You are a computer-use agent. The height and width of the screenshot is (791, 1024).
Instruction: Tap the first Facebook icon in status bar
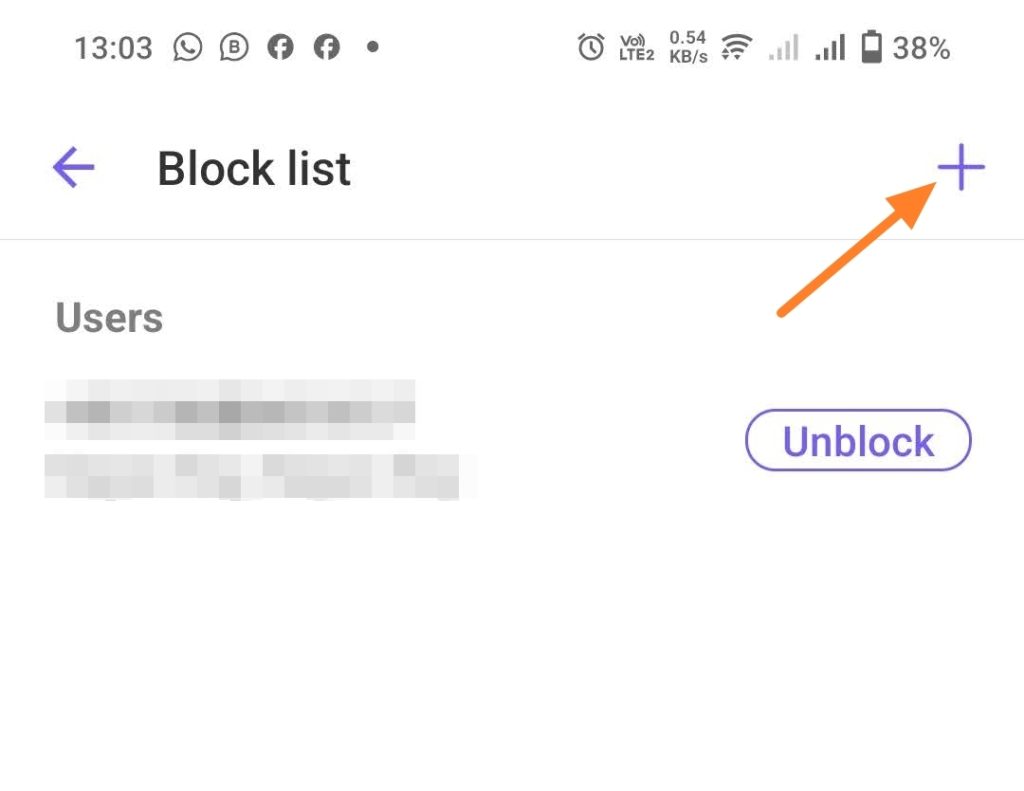[x=280, y=46]
